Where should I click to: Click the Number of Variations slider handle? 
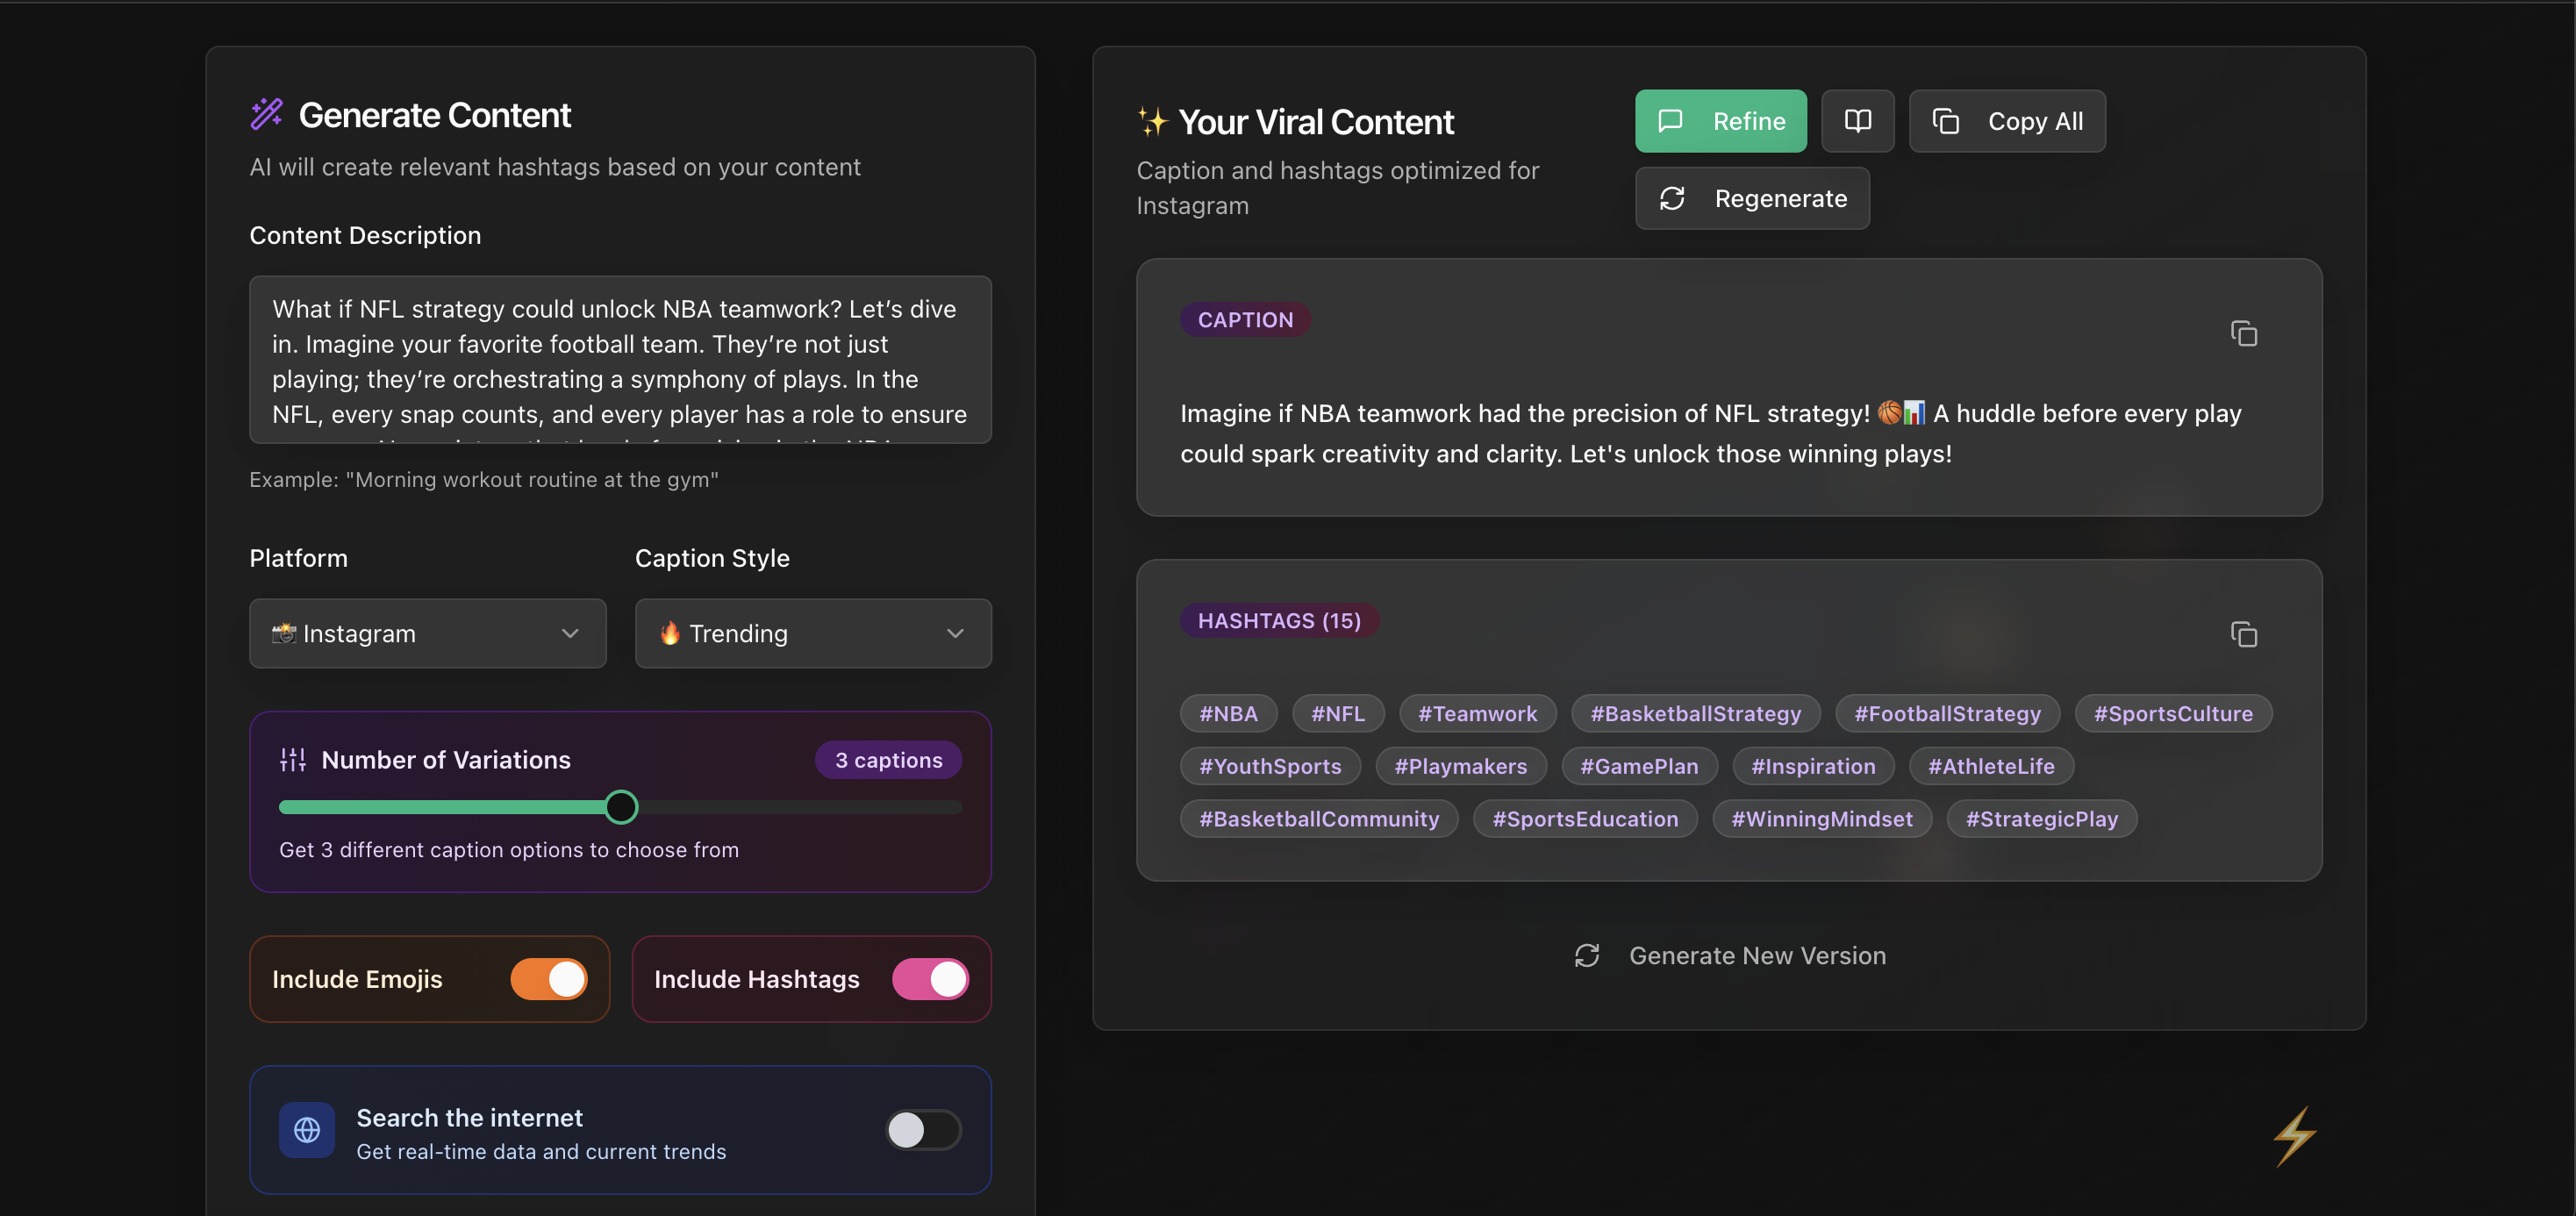click(621, 807)
